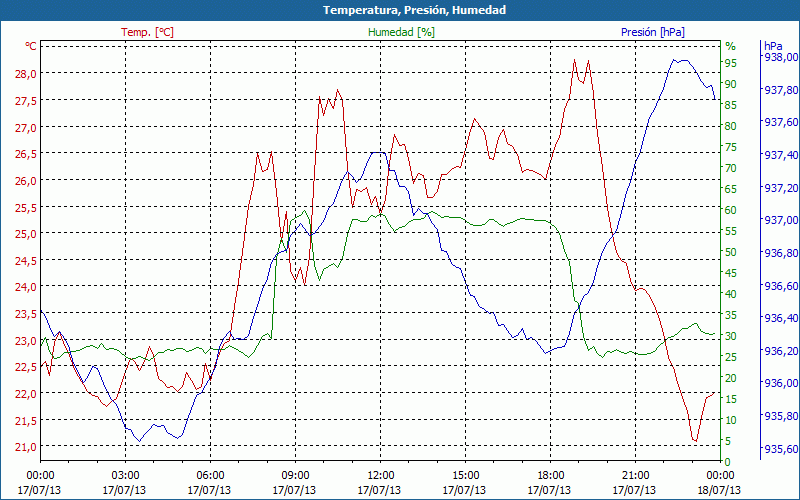Select the green Humedad [%] legend label
Viewport: 800px width, 500px height.
click(x=401, y=32)
